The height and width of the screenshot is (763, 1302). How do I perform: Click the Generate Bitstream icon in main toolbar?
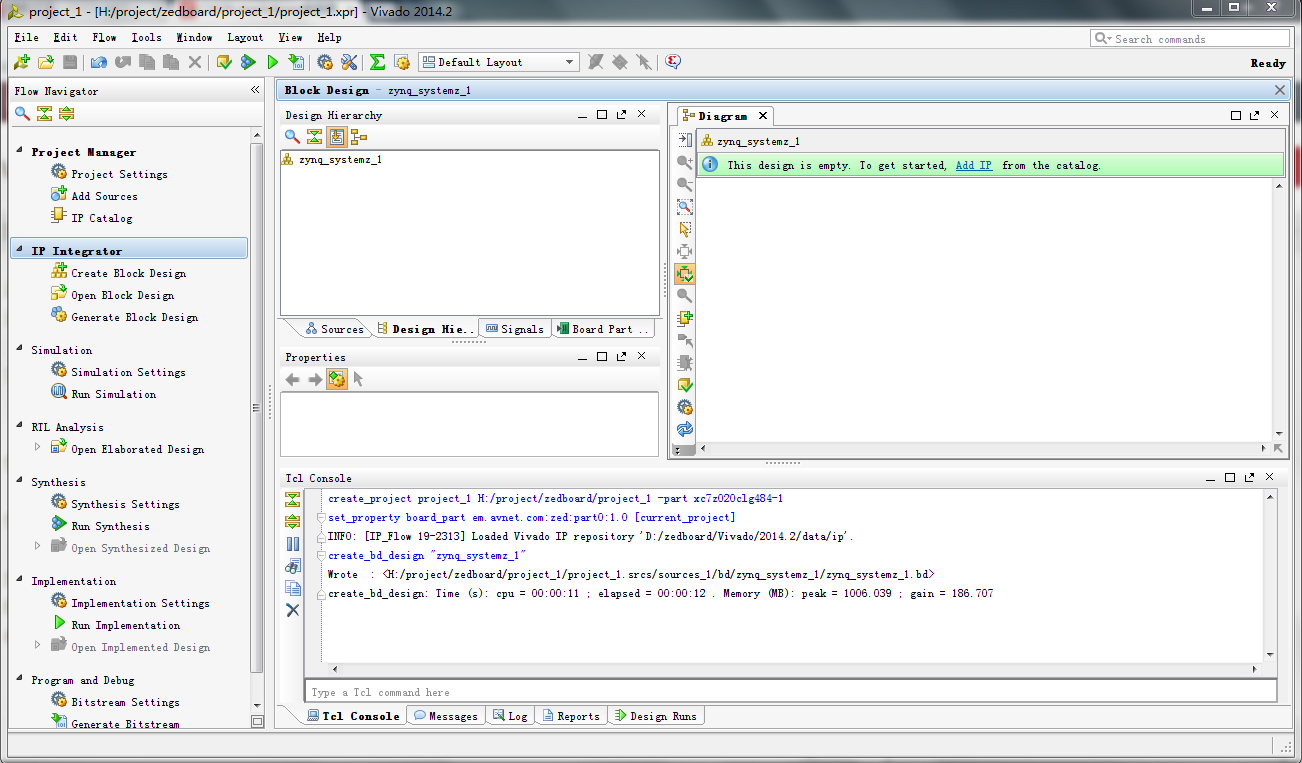coord(296,62)
